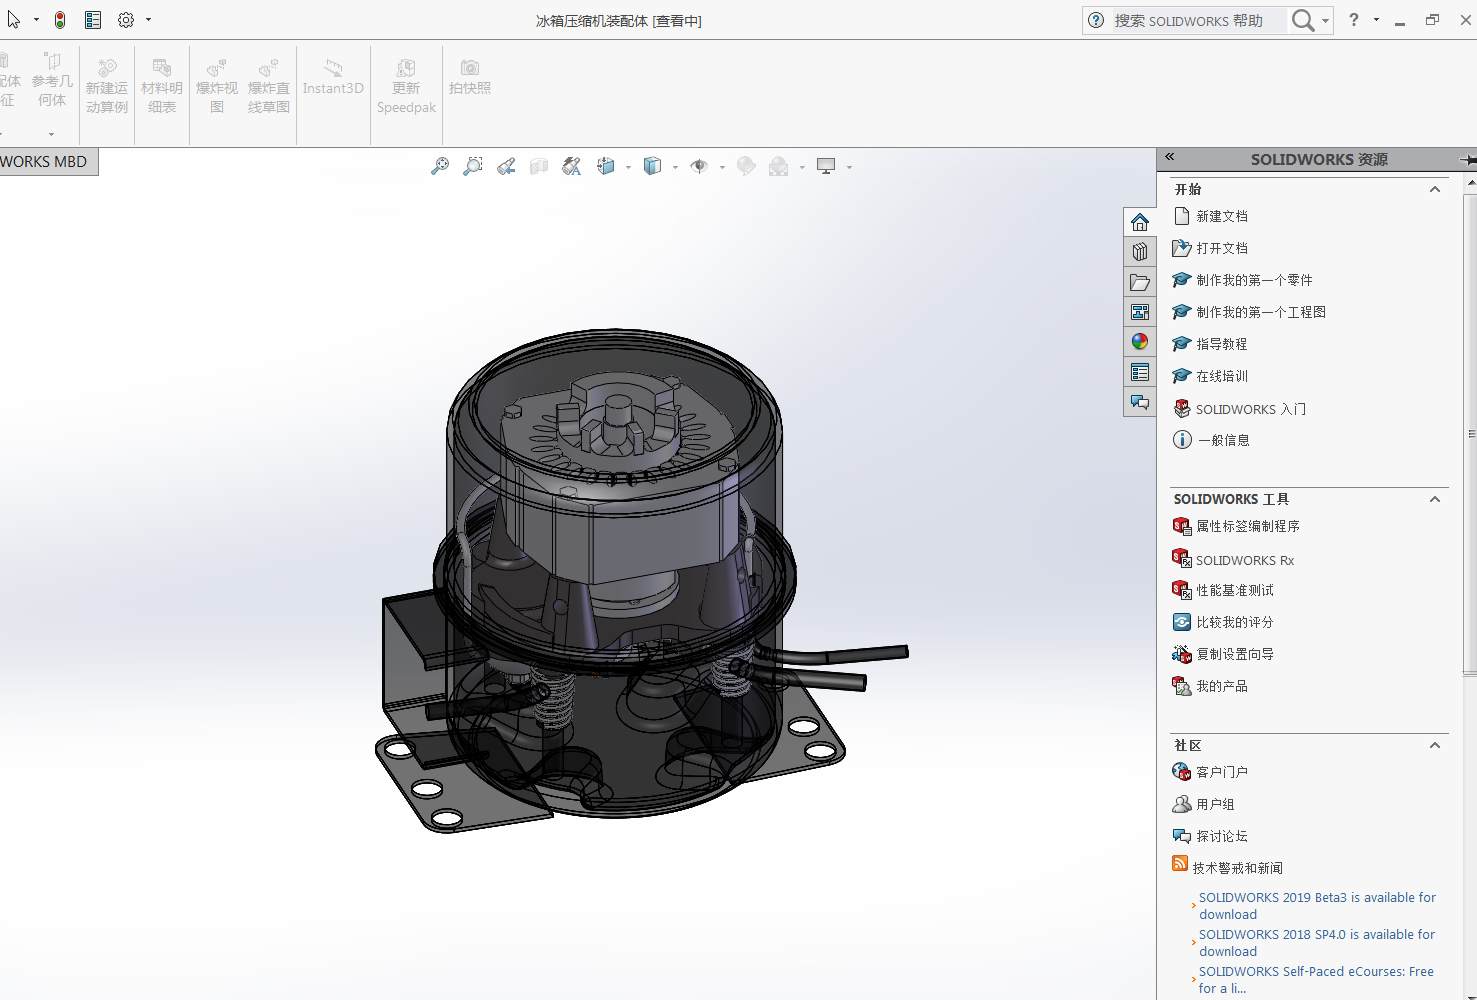
Task: Open the SOLIDWORKS Rx tool
Action: 1244,561
